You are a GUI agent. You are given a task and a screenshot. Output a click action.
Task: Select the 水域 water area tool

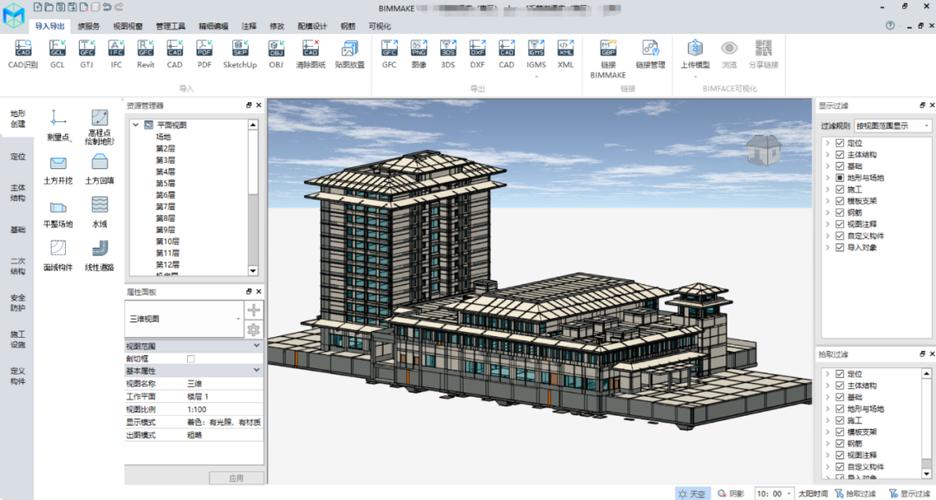click(x=99, y=213)
